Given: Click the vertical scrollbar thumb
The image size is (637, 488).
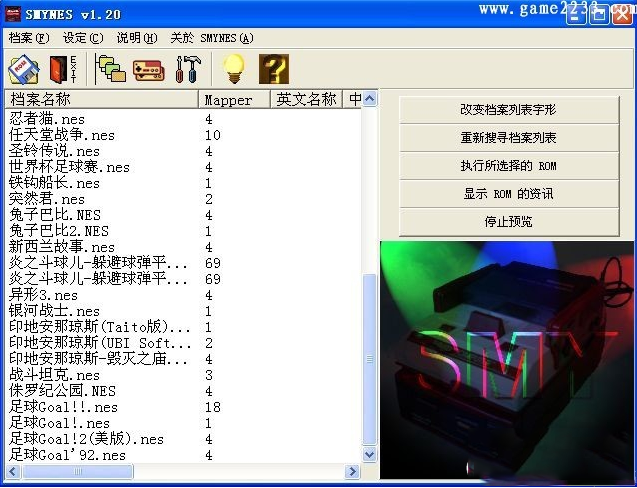Looking at the screenshot, I should (369, 359).
